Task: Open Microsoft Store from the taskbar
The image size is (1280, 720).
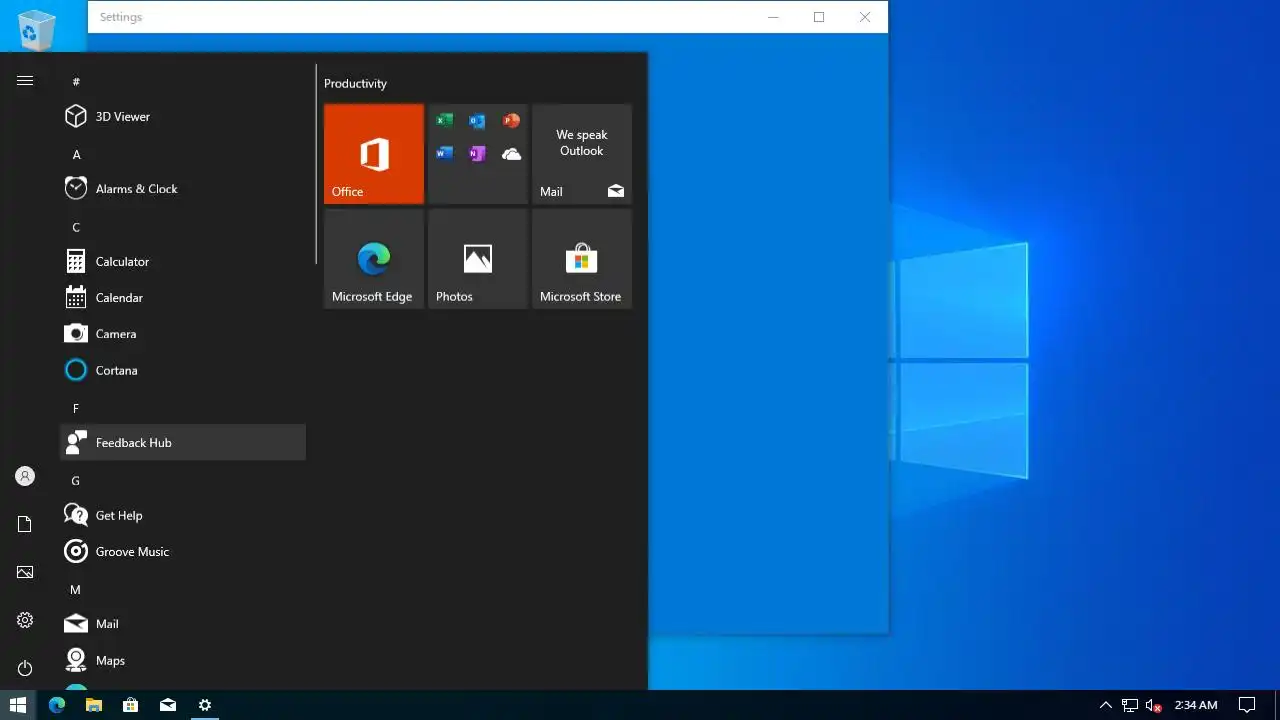Action: coord(130,705)
